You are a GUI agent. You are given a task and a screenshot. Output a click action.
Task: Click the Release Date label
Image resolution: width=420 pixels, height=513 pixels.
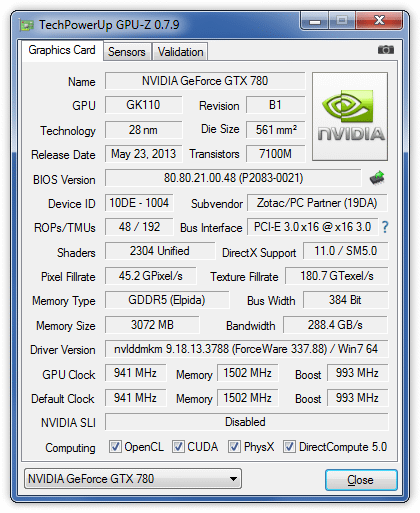point(63,155)
